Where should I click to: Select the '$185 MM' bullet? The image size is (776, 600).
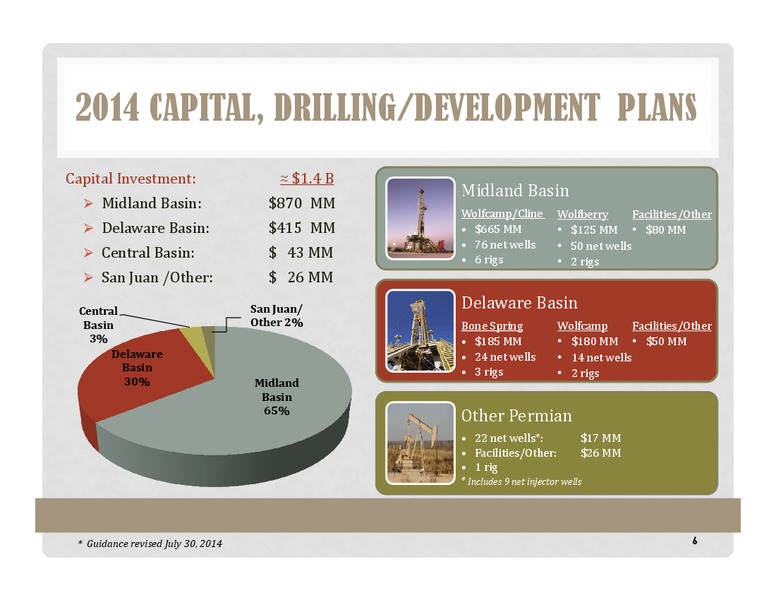498,341
